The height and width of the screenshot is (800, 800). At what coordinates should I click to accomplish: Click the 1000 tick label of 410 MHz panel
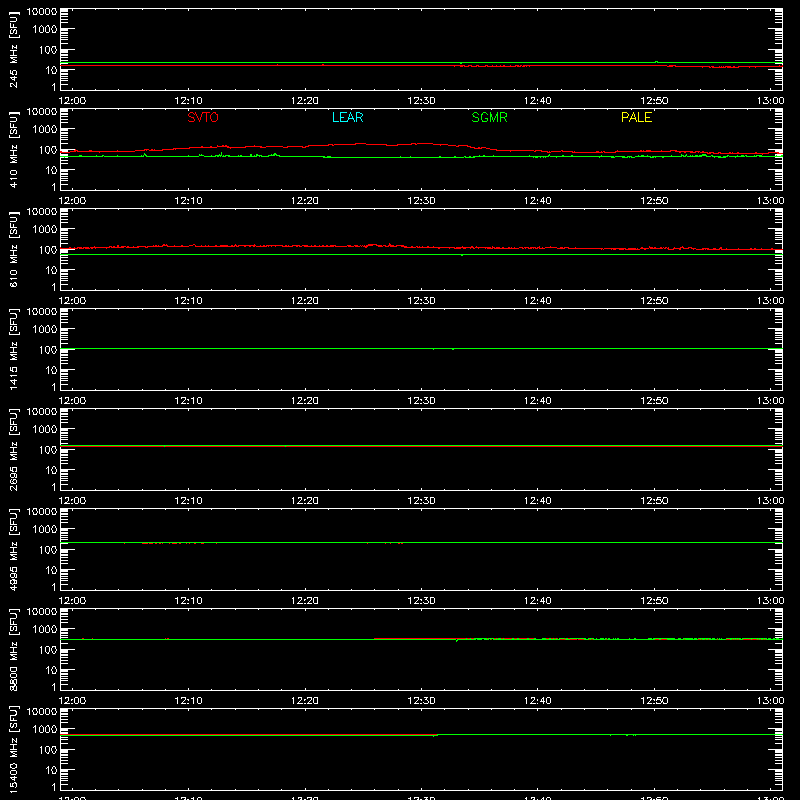45,130
